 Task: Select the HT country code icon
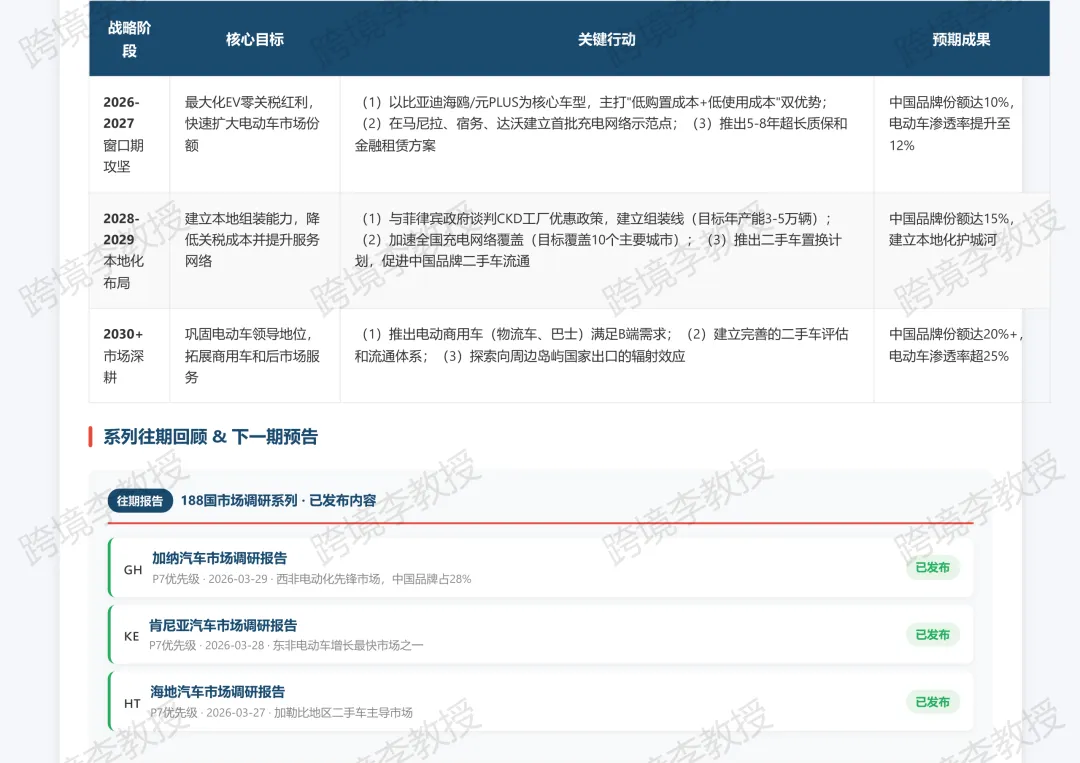coord(132,703)
